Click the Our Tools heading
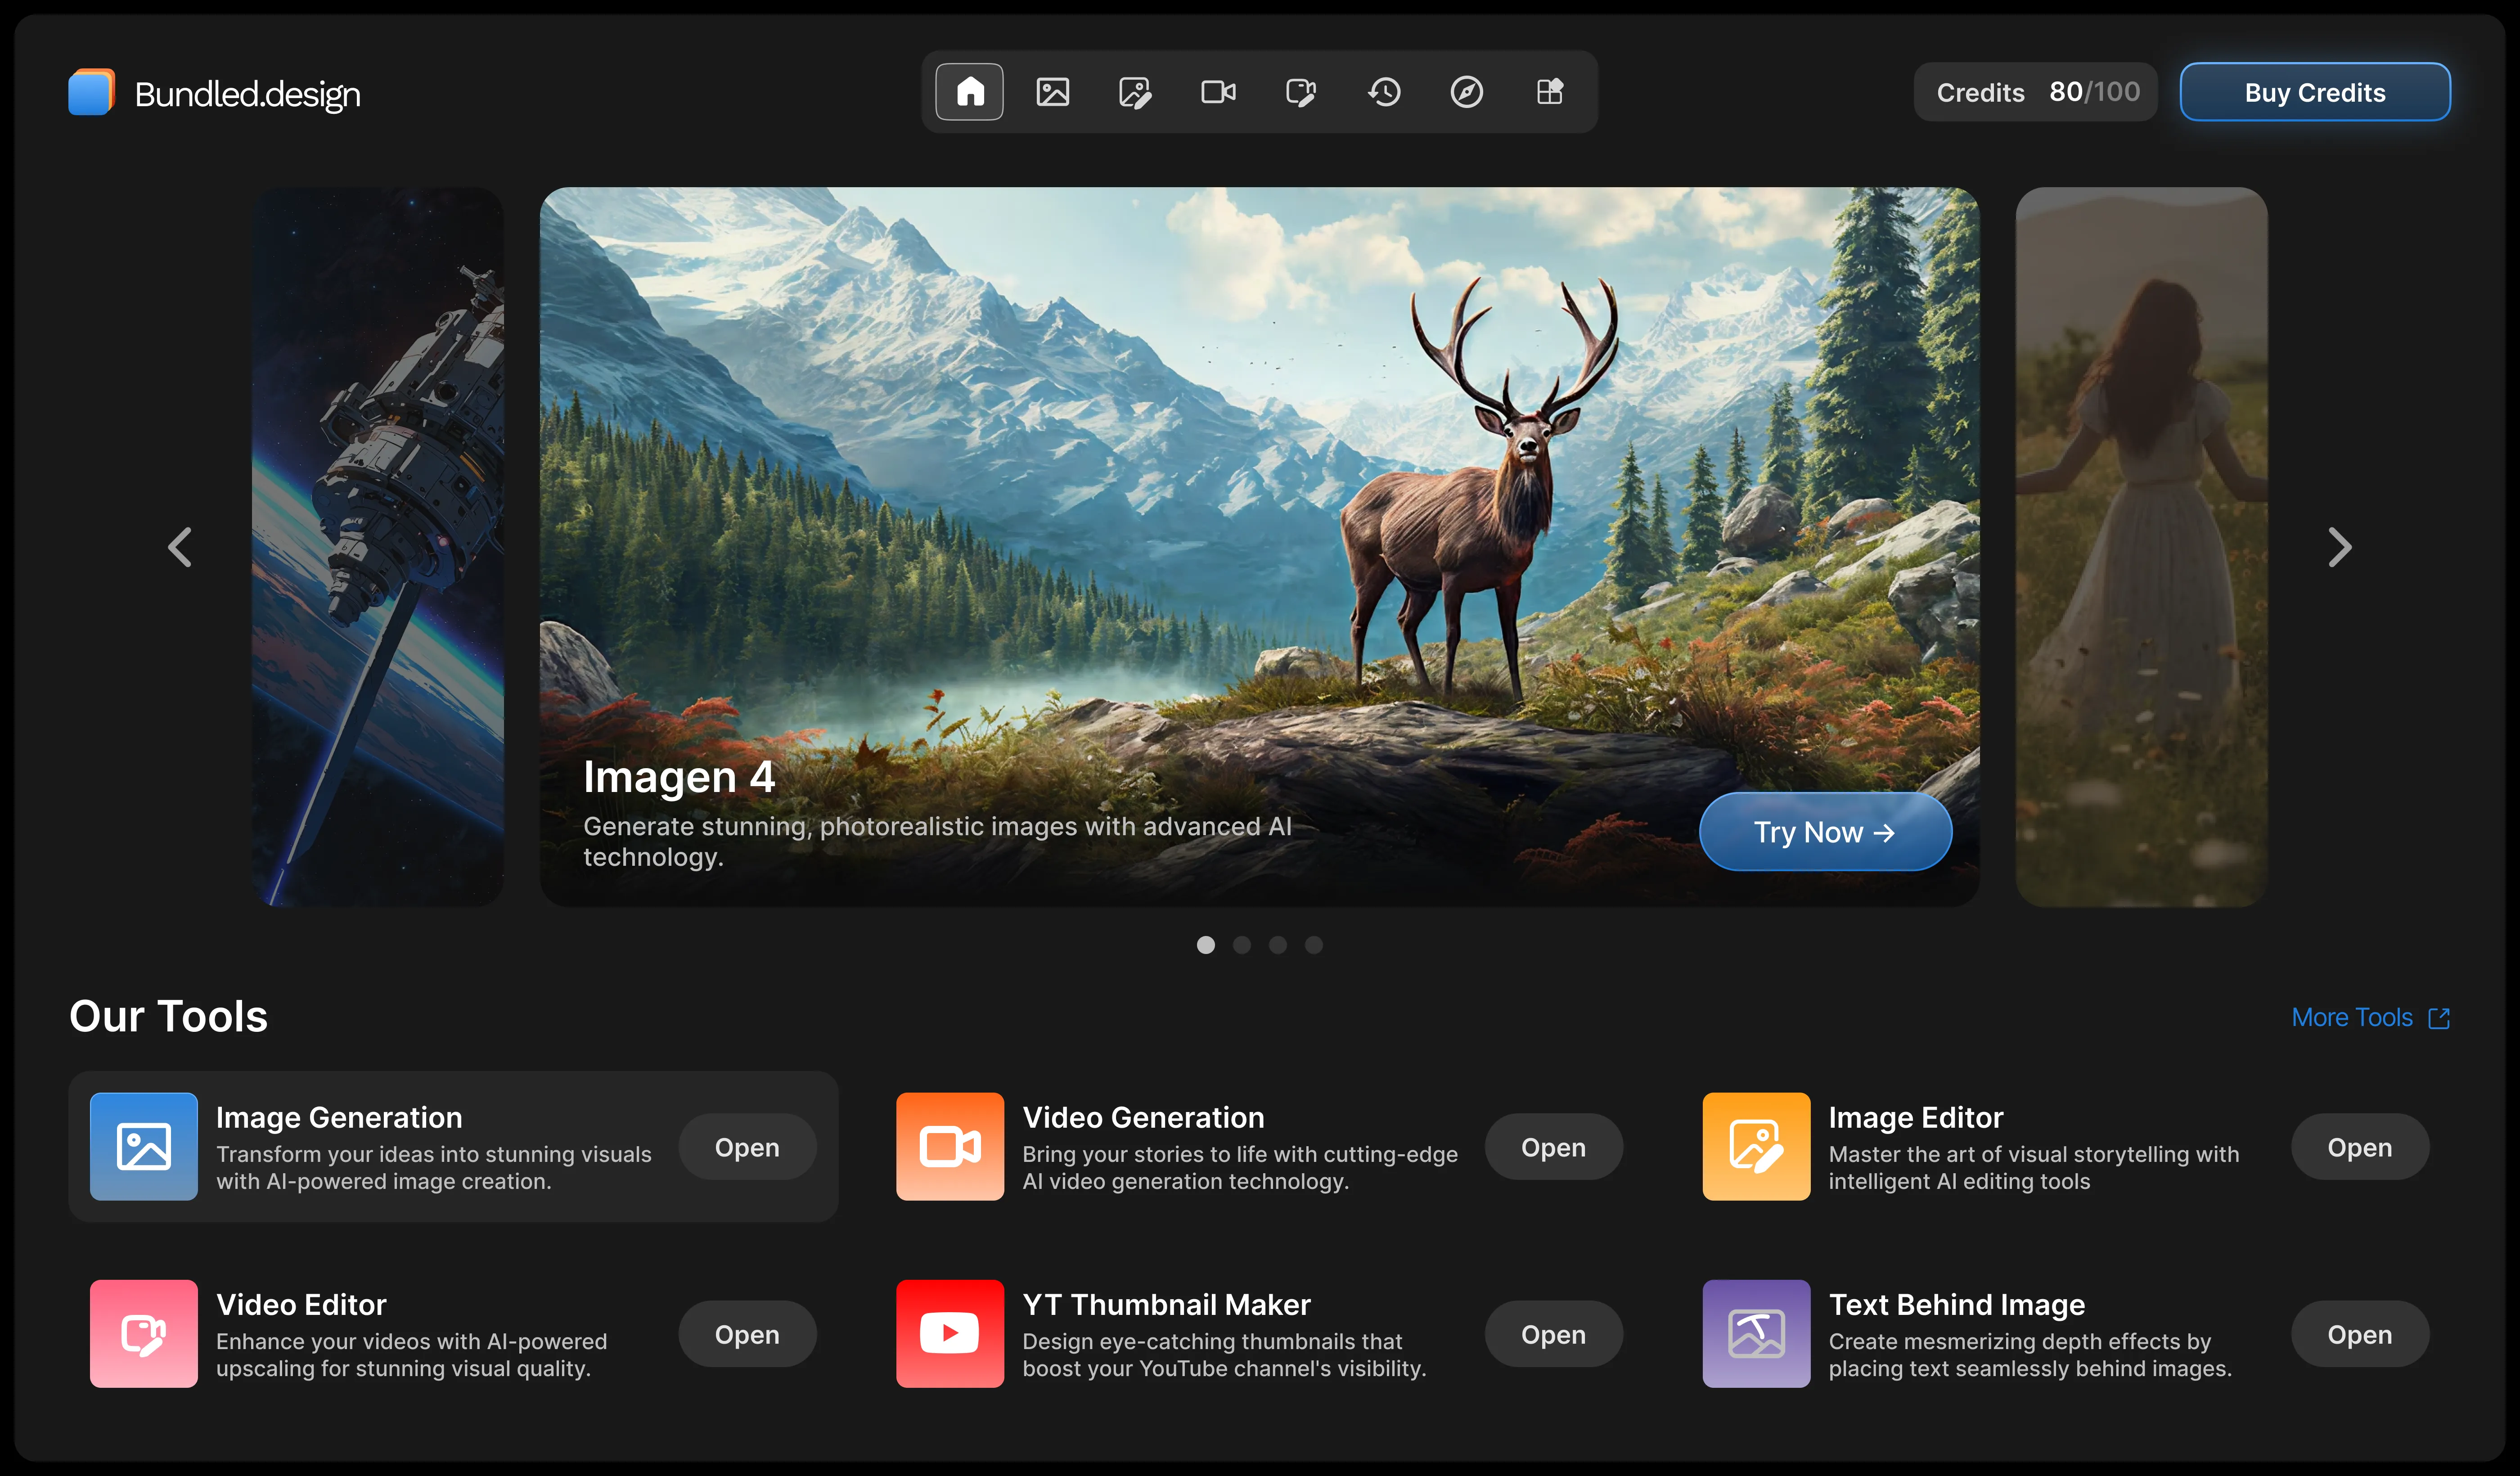 (x=168, y=1016)
